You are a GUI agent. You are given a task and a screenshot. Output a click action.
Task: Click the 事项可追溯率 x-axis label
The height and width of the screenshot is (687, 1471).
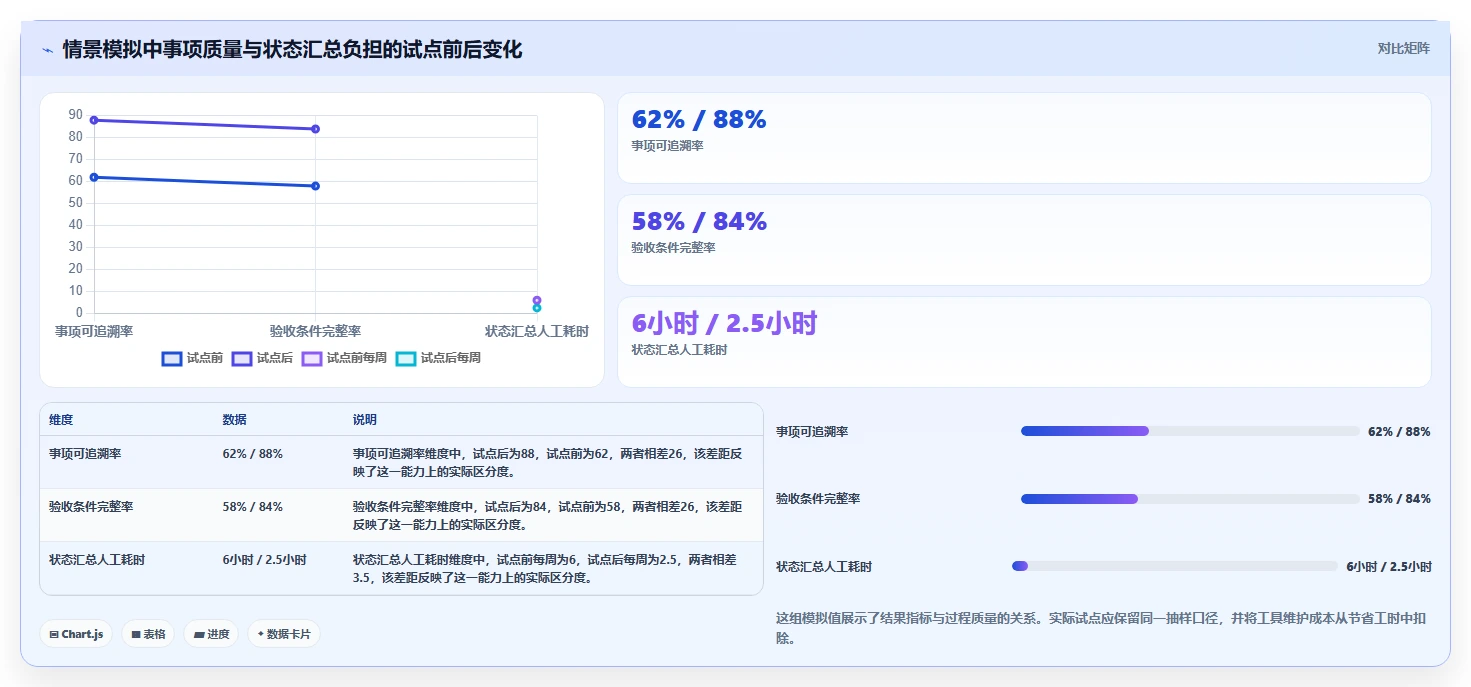click(x=94, y=331)
